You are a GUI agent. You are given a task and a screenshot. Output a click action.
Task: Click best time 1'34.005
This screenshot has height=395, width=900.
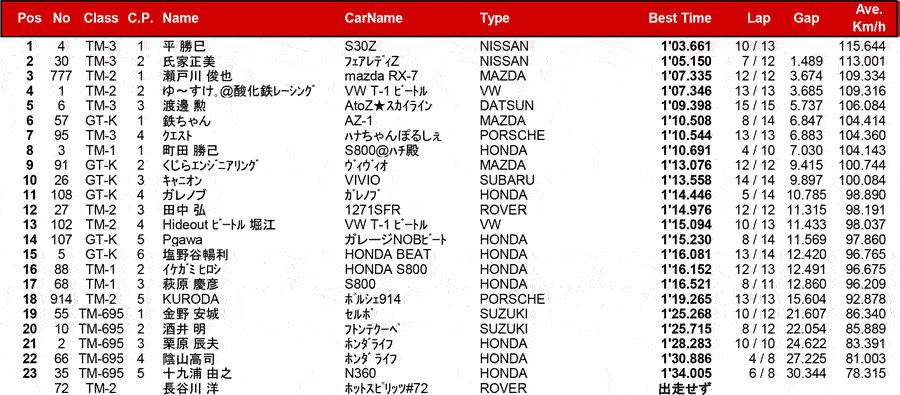pos(686,373)
